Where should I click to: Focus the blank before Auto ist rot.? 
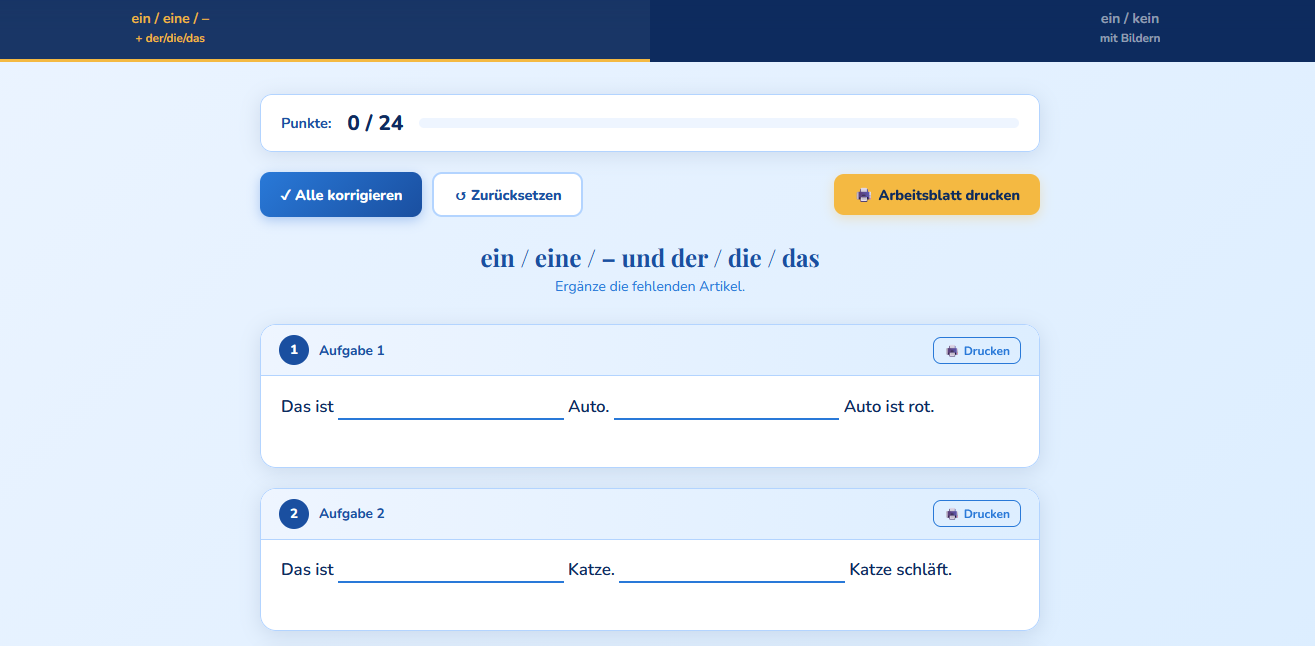coord(726,406)
